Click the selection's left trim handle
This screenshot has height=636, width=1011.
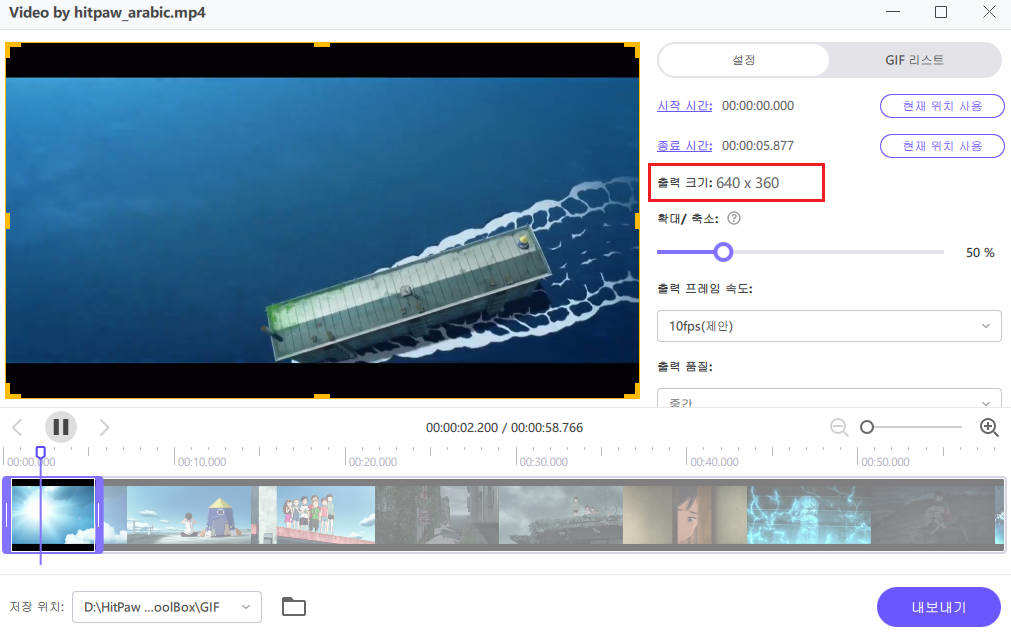coord(6,515)
